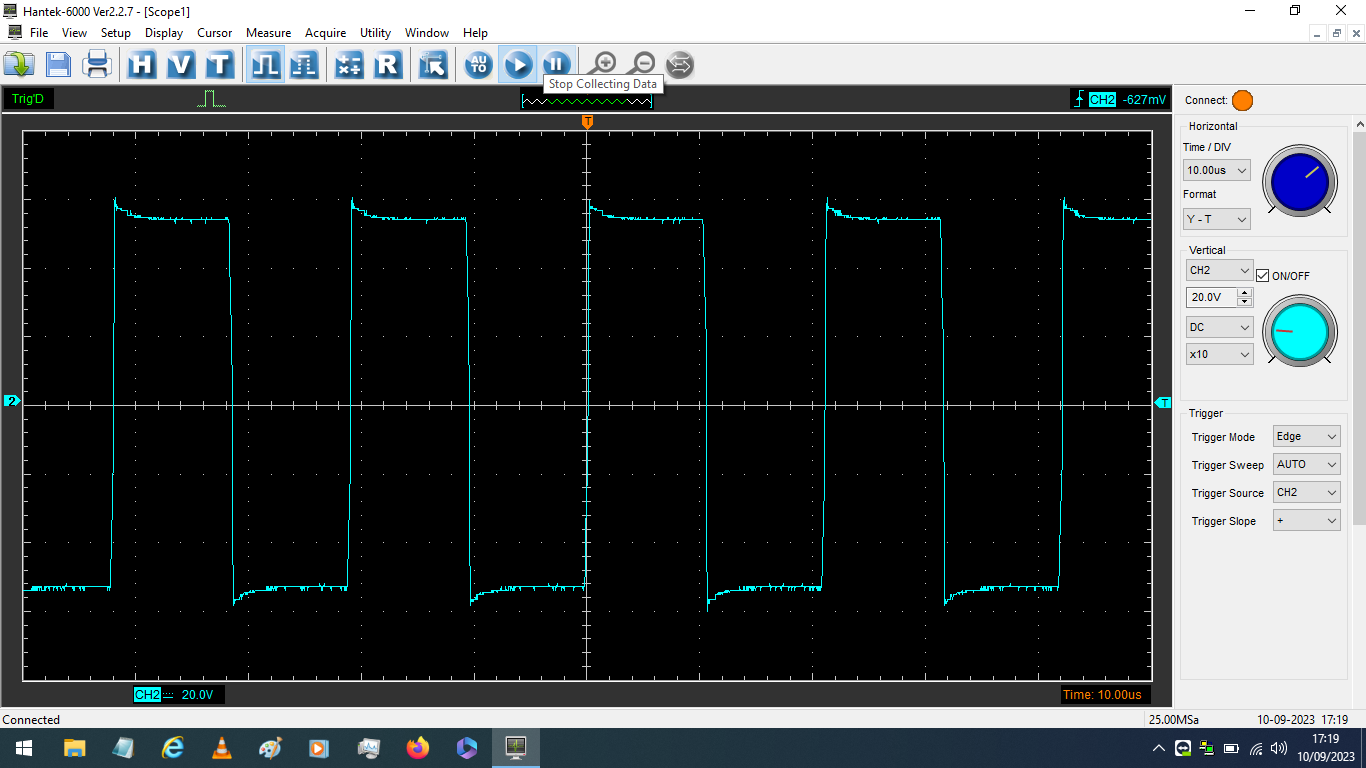Show hidden system tray icons chevron
The height and width of the screenshot is (768, 1366).
click(1159, 748)
